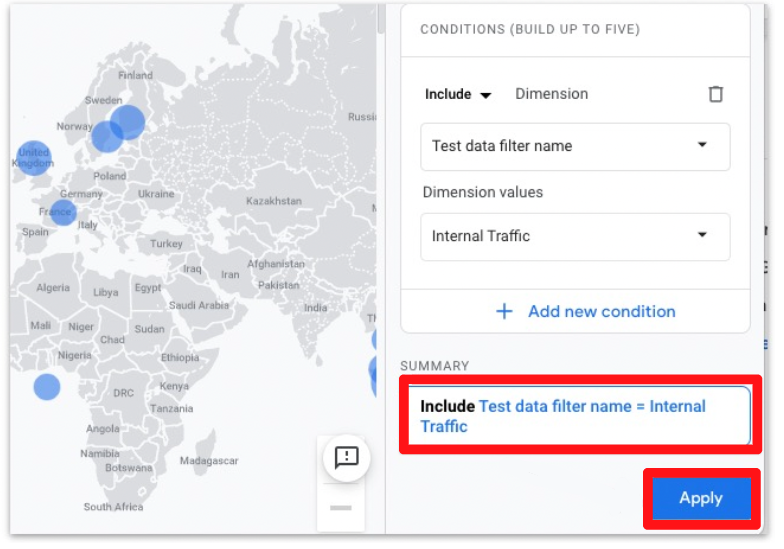
Task: Click Add new condition
Action: pyautogui.click(x=586, y=311)
